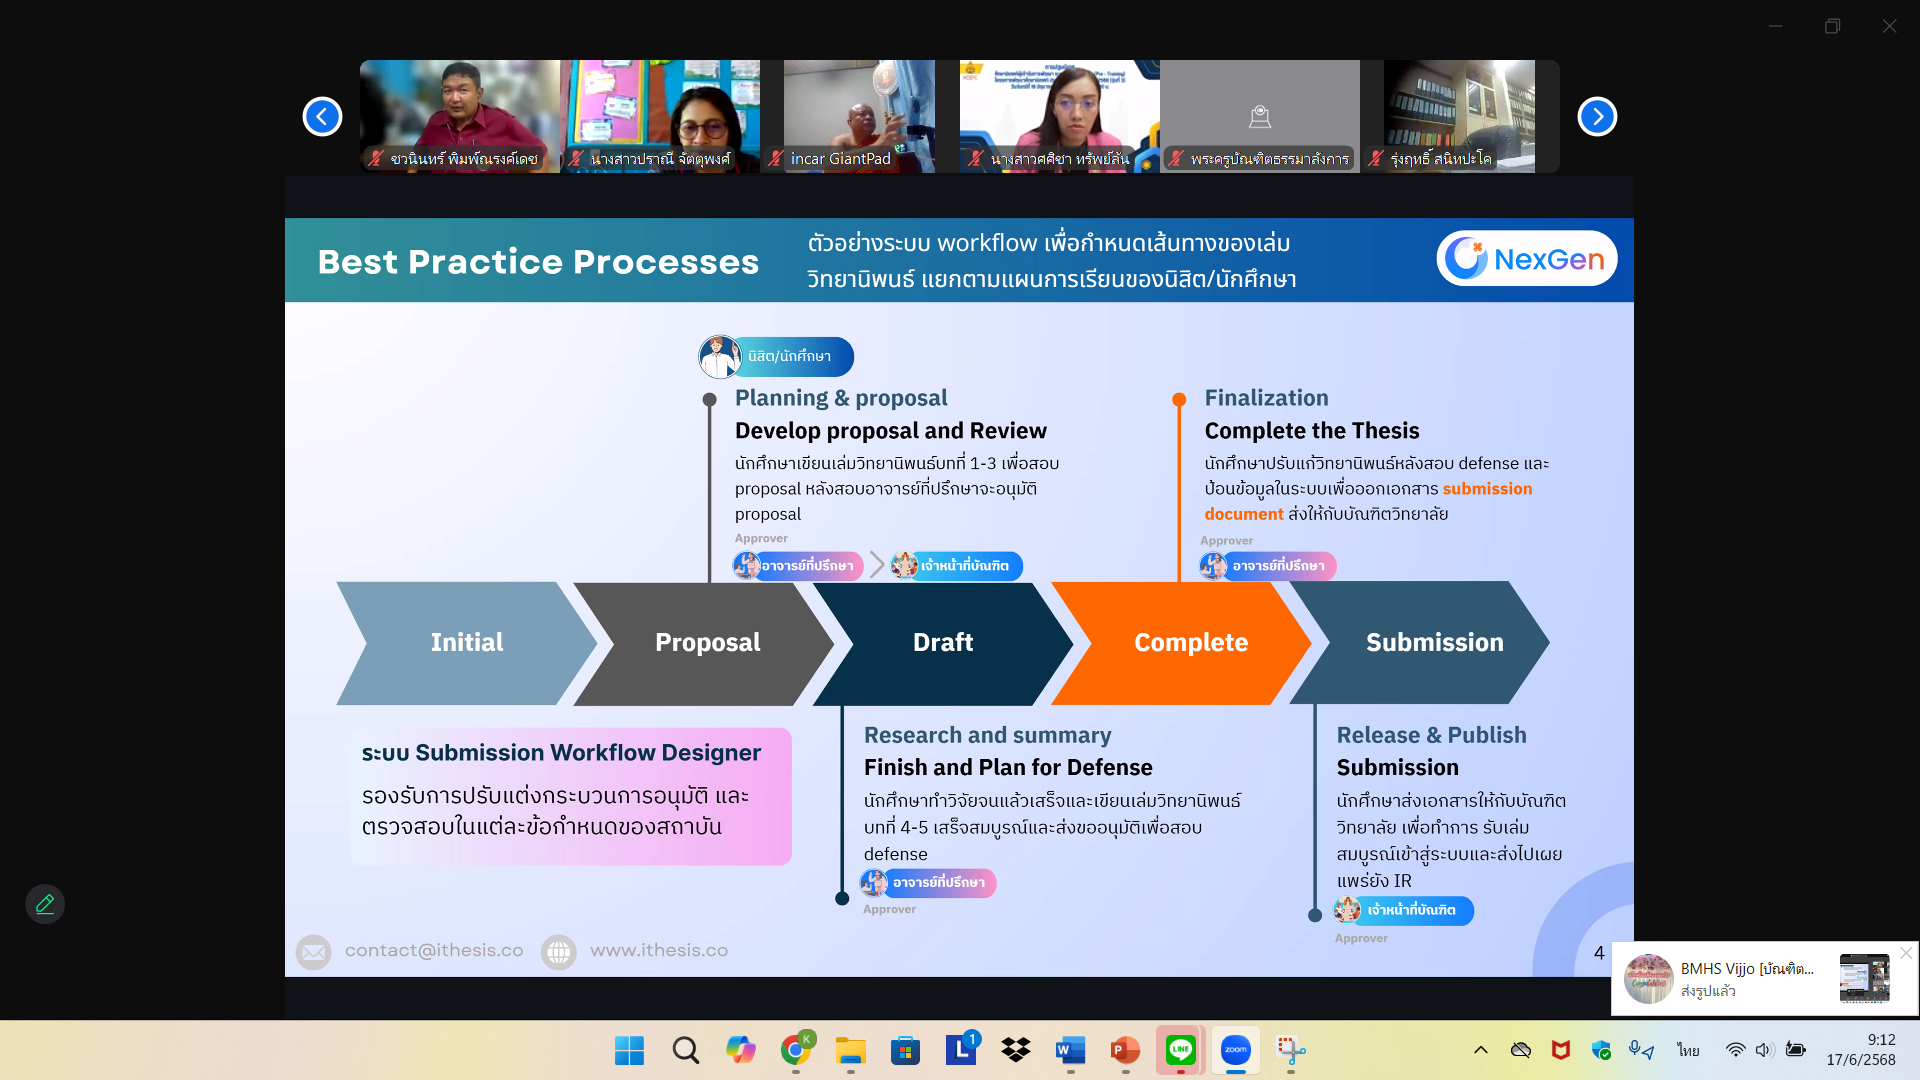Select the นางสาวศศิชา ทรัพย์ล้น video thumbnail
The width and height of the screenshot is (1920, 1080).
click(1059, 116)
